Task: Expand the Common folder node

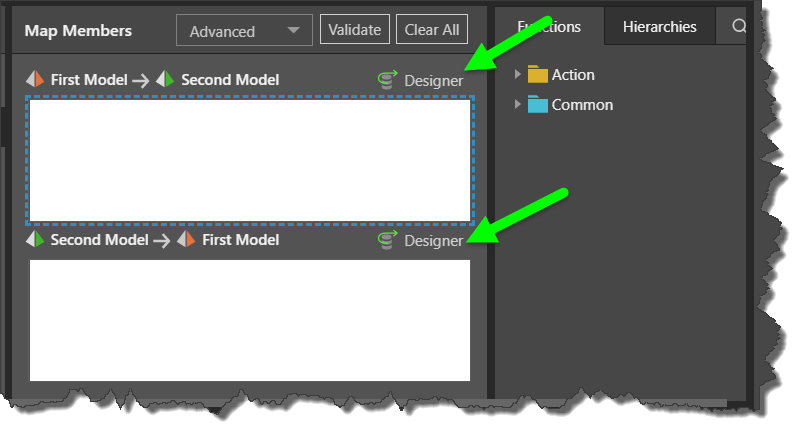Action: (x=518, y=105)
